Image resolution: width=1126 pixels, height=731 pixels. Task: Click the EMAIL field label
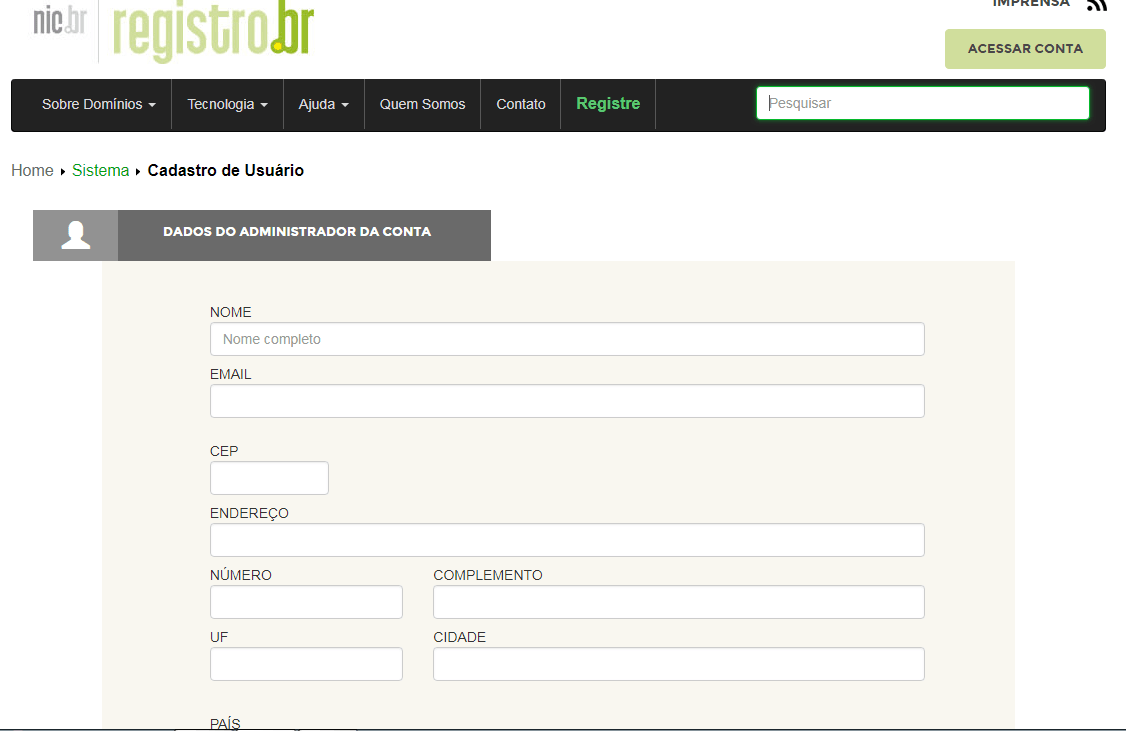[231, 374]
